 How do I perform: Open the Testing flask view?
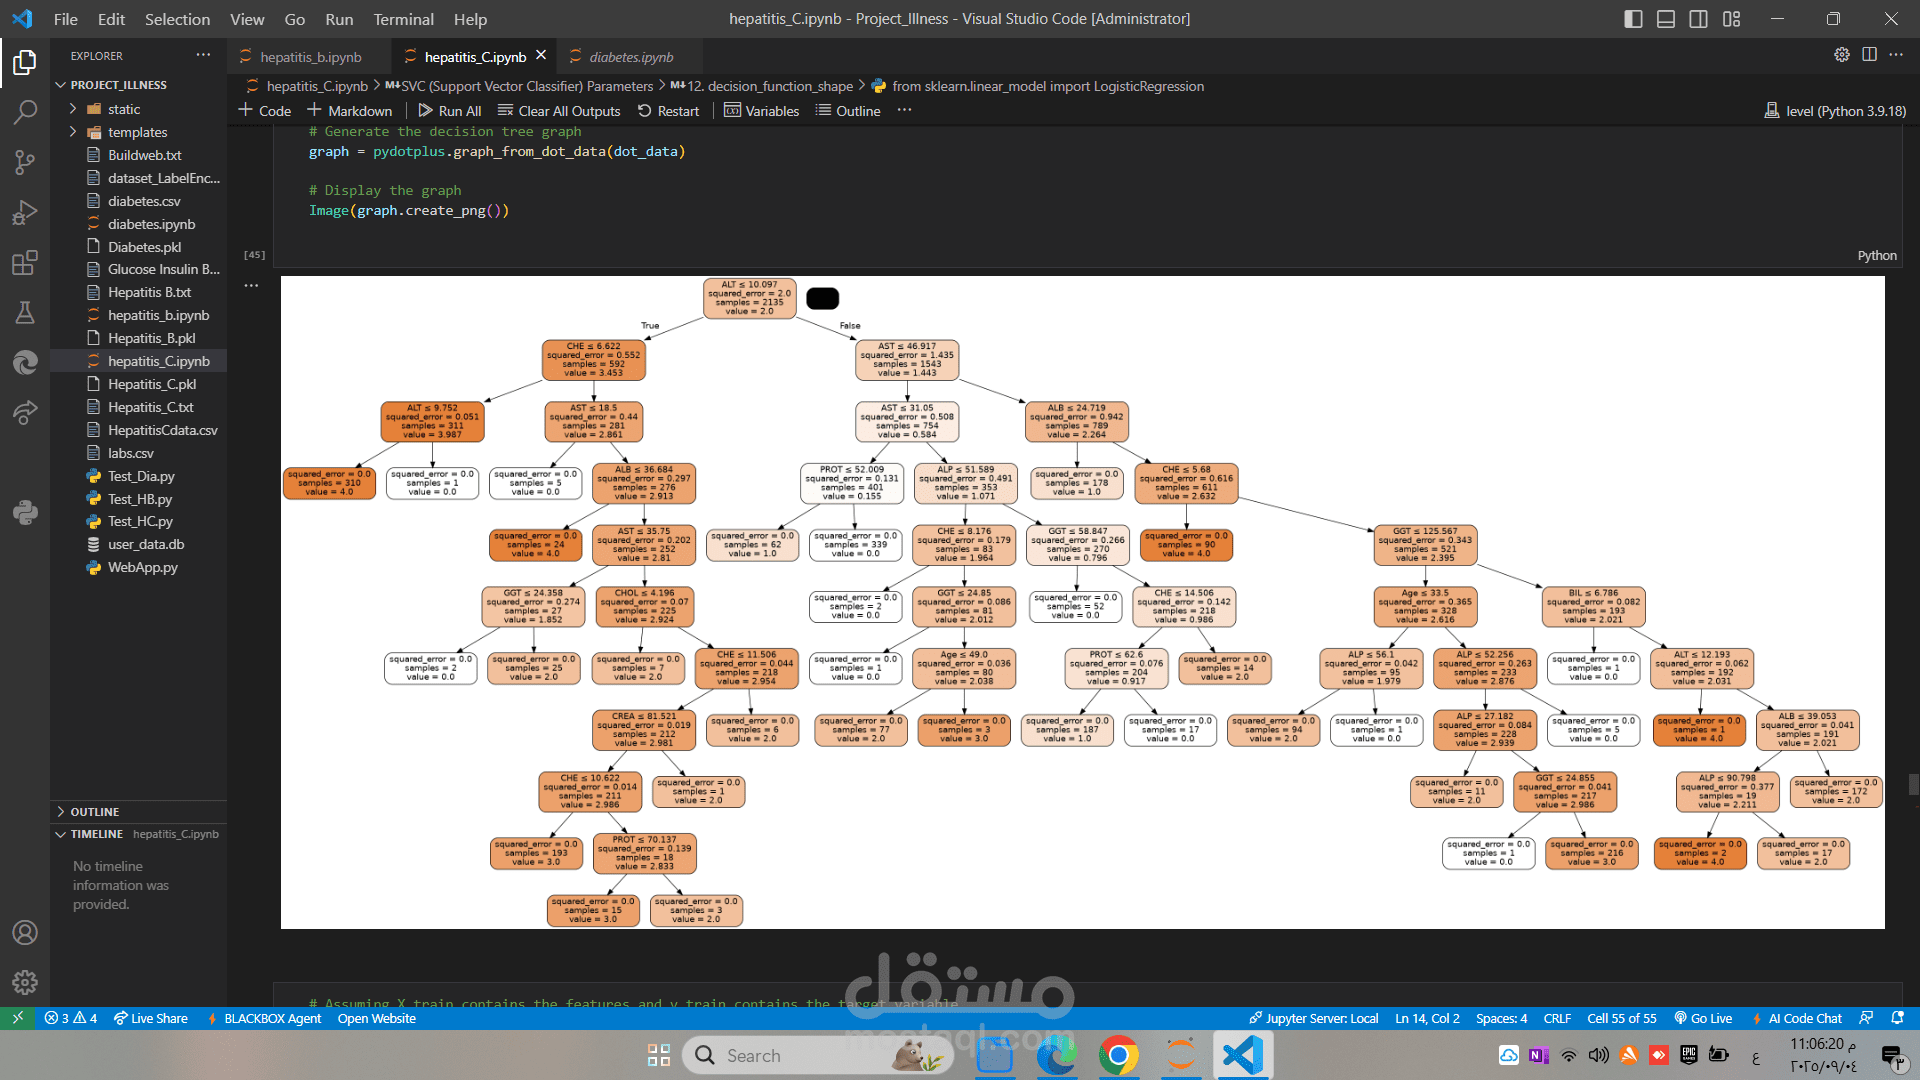click(25, 313)
